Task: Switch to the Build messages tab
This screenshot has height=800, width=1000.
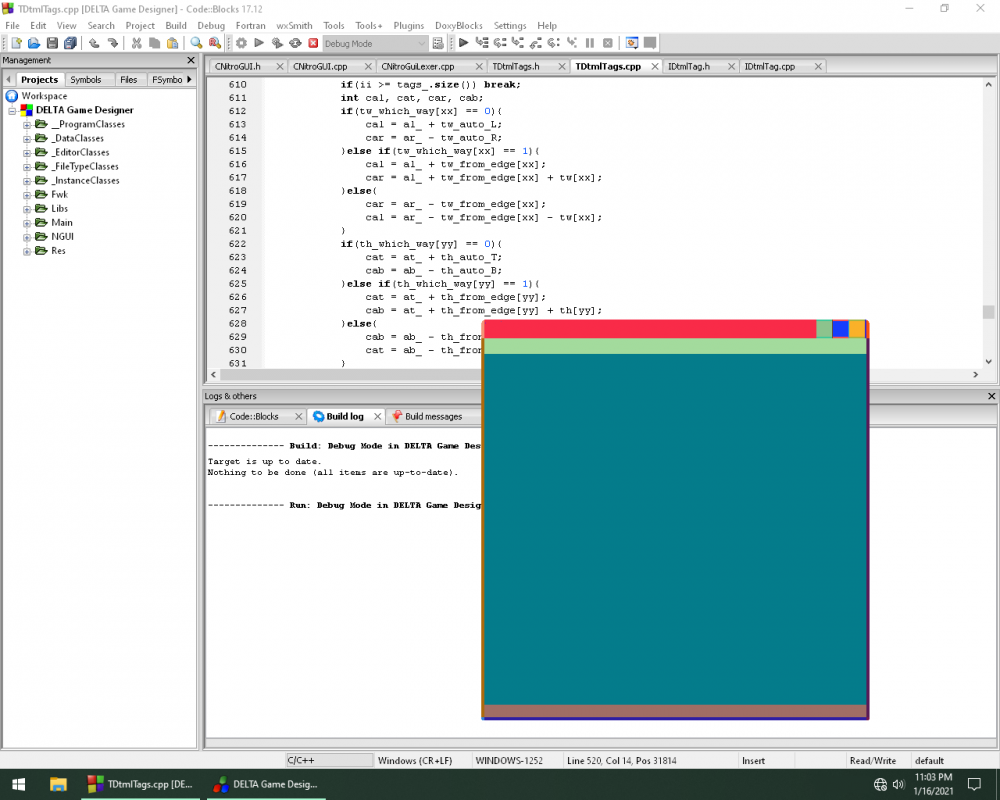Action: pyautogui.click(x=432, y=416)
